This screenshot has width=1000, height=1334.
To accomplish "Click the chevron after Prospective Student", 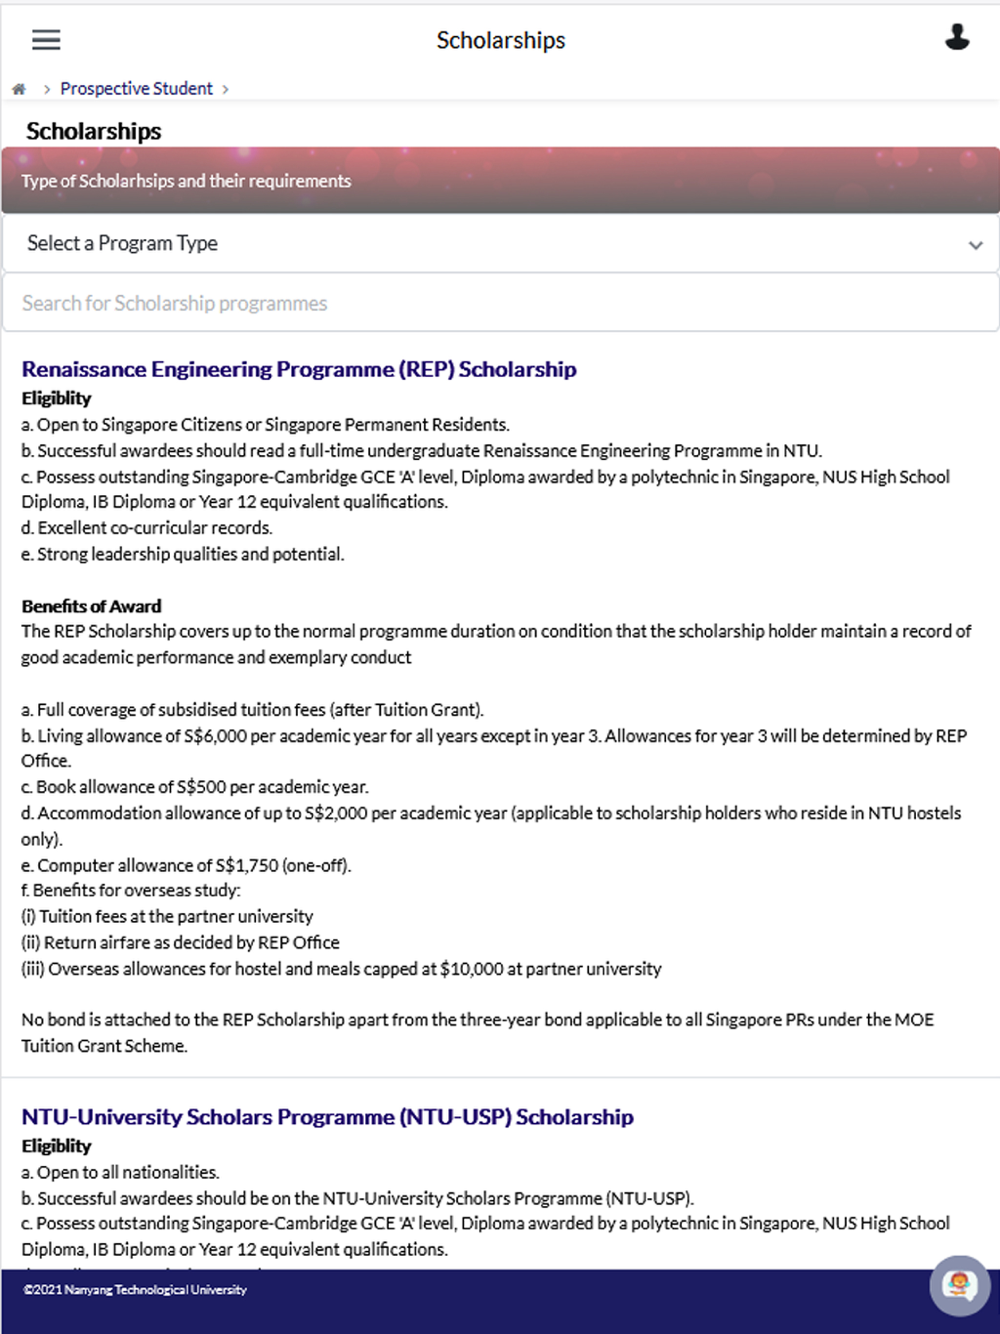I will click(x=225, y=89).
